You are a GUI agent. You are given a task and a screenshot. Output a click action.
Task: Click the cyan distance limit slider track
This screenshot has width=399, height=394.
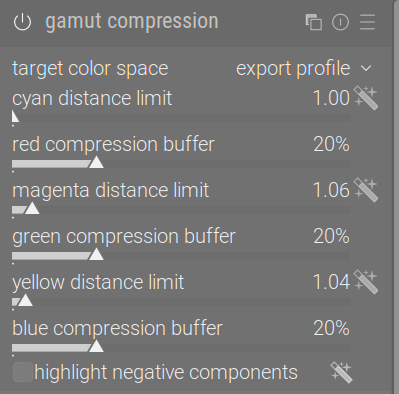181,118
